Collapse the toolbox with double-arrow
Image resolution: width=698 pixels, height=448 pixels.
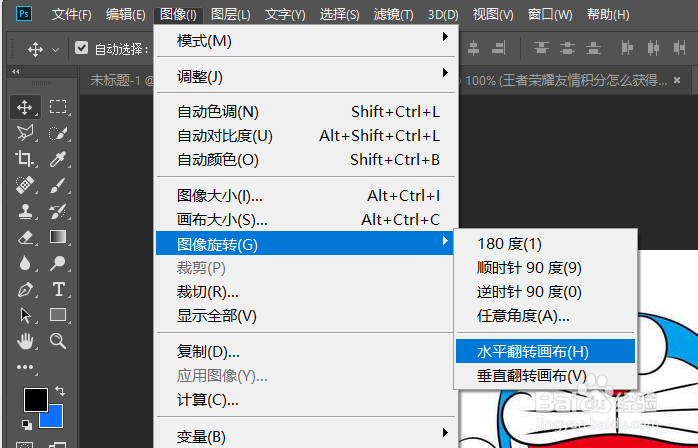coord(16,71)
